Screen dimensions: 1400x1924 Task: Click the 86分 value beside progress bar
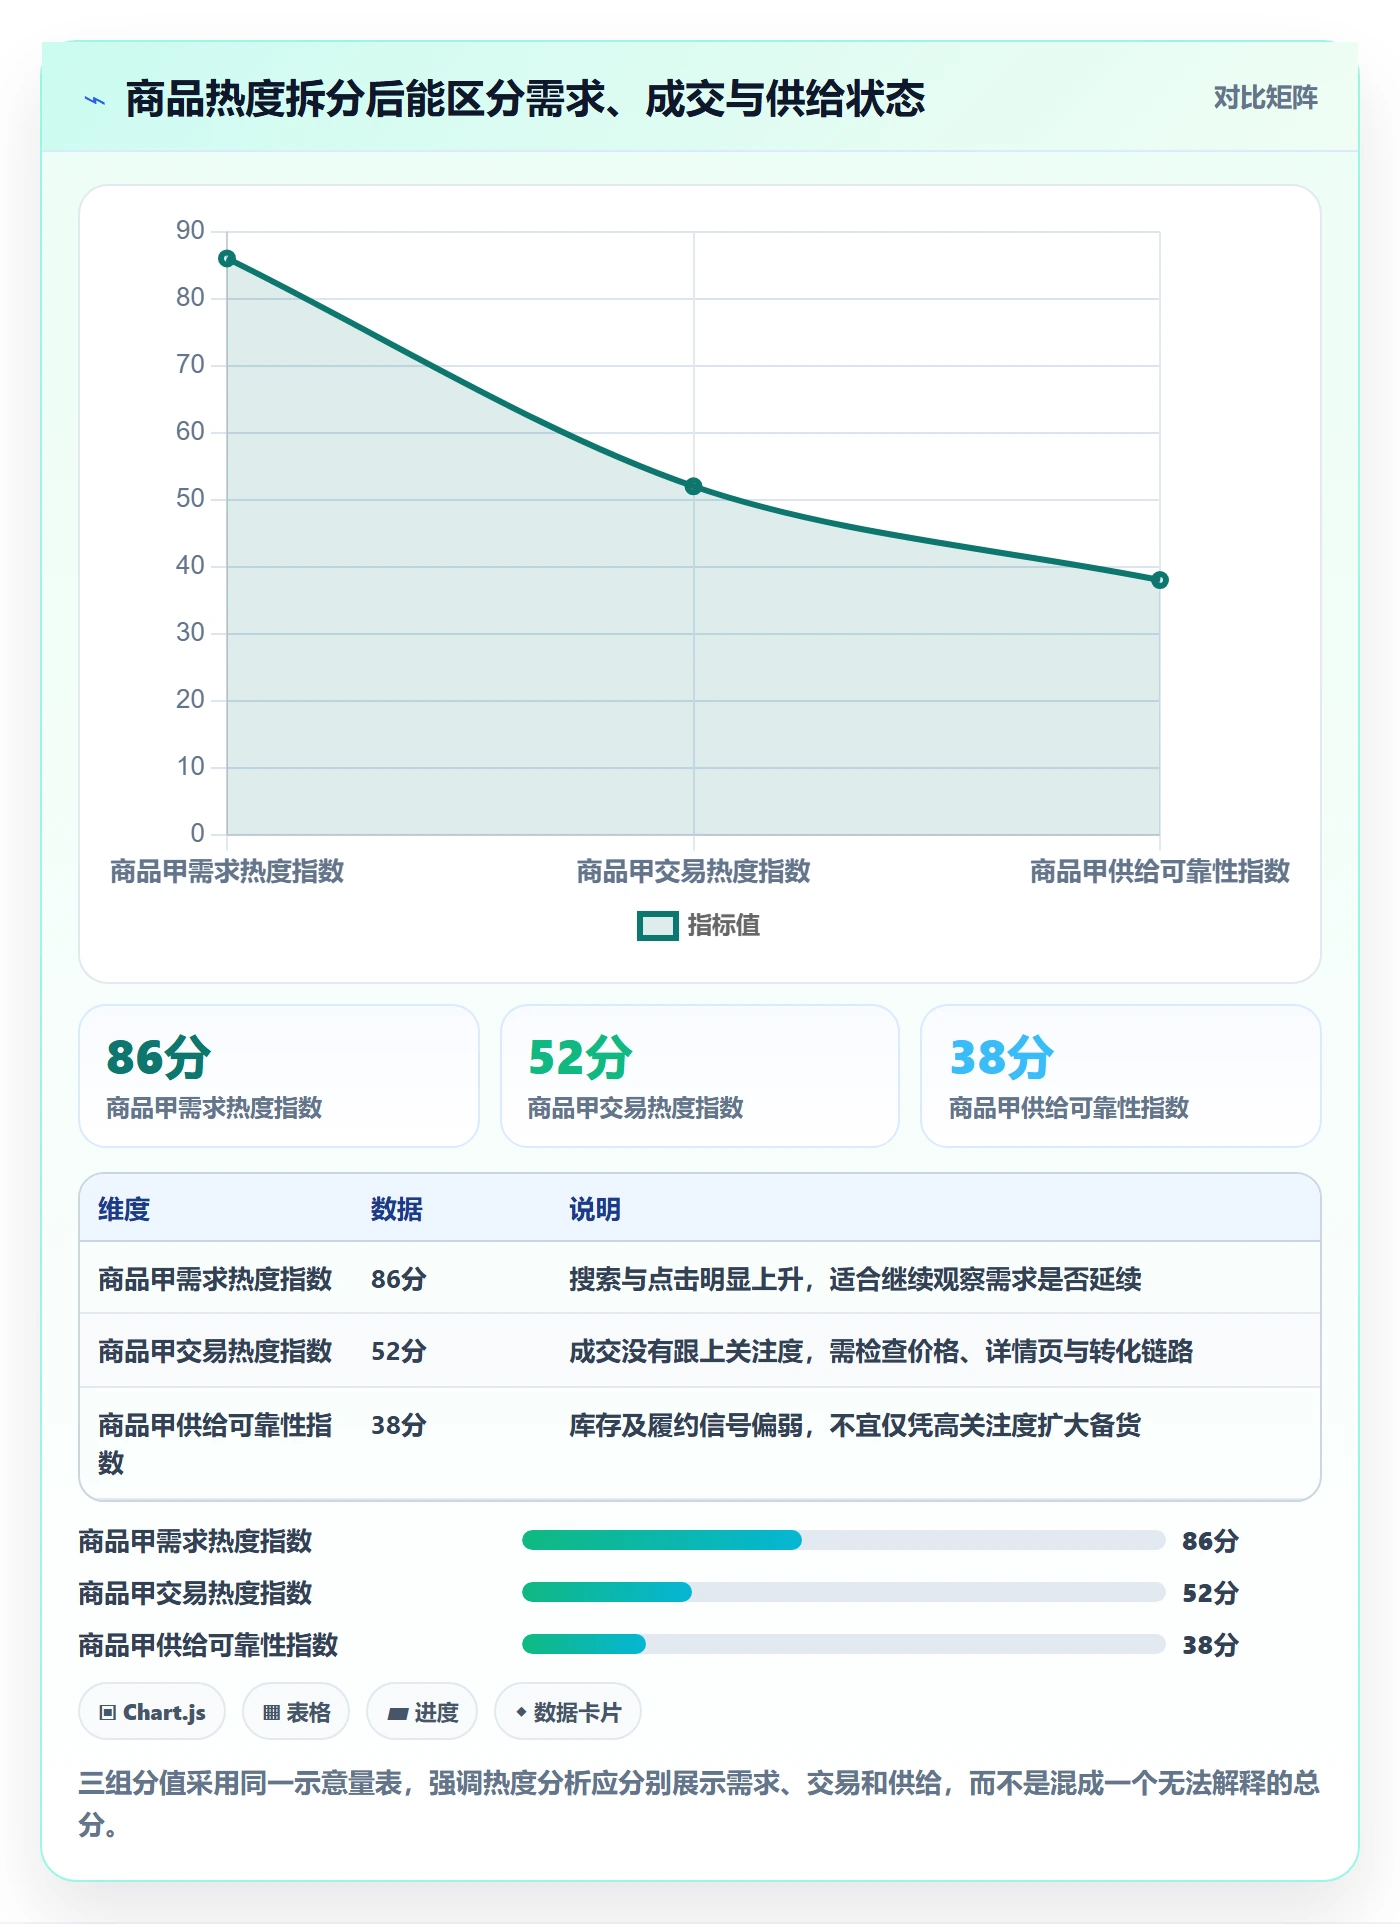pyautogui.click(x=1210, y=1541)
